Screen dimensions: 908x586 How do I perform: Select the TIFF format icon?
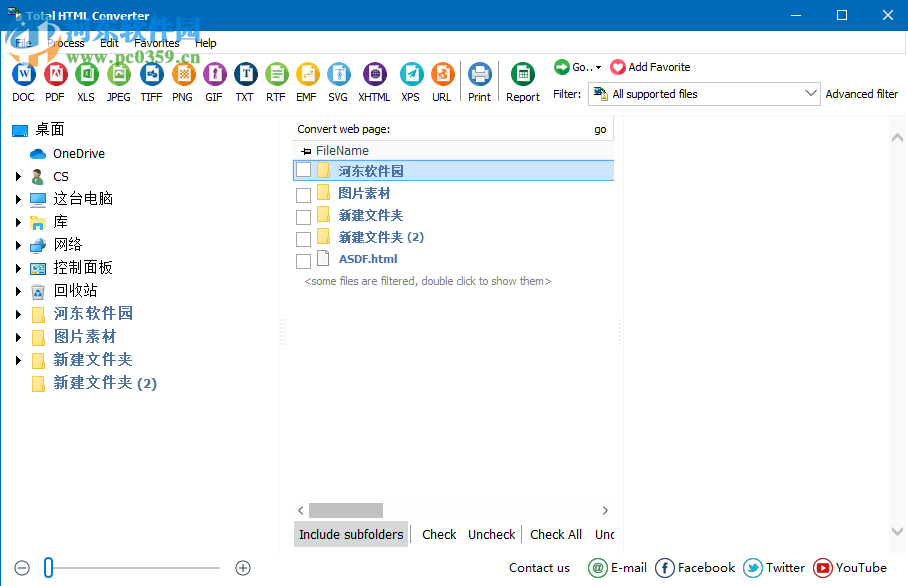coord(151,74)
